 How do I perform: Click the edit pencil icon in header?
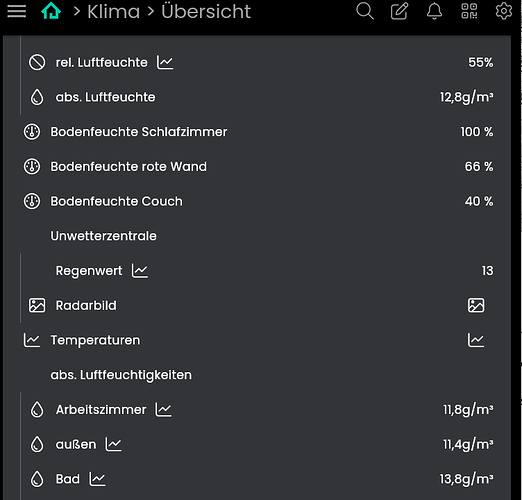pos(399,11)
